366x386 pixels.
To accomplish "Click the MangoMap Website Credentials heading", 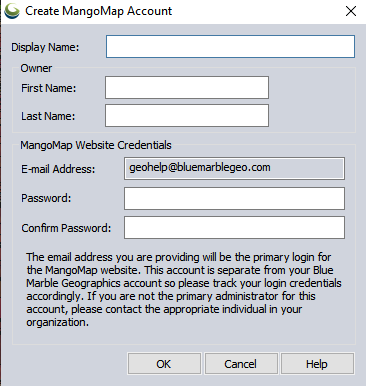I will click(96, 145).
